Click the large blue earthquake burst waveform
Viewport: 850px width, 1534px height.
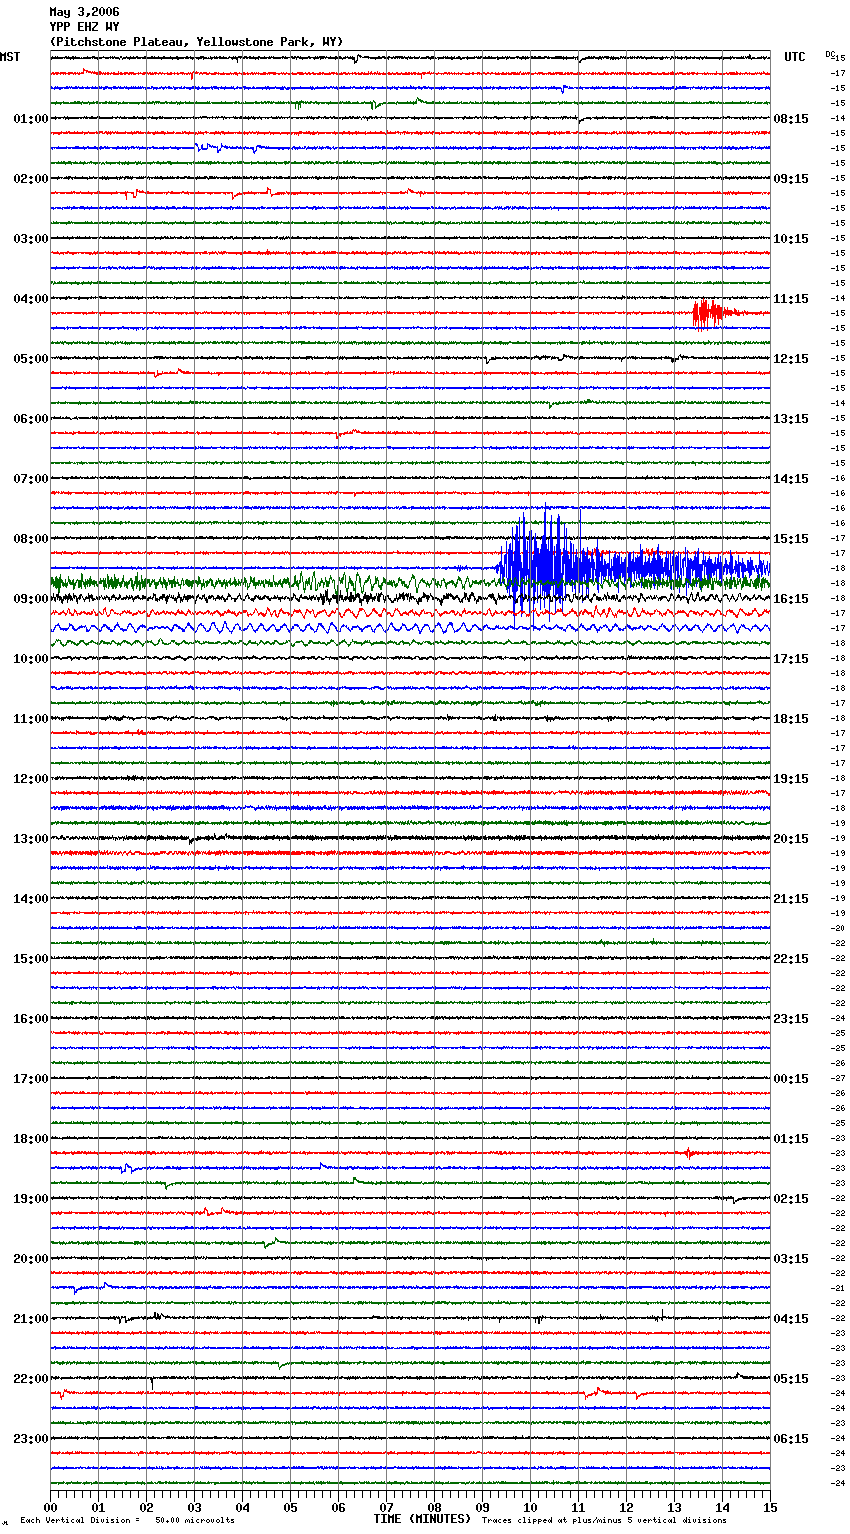tap(632, 565)
